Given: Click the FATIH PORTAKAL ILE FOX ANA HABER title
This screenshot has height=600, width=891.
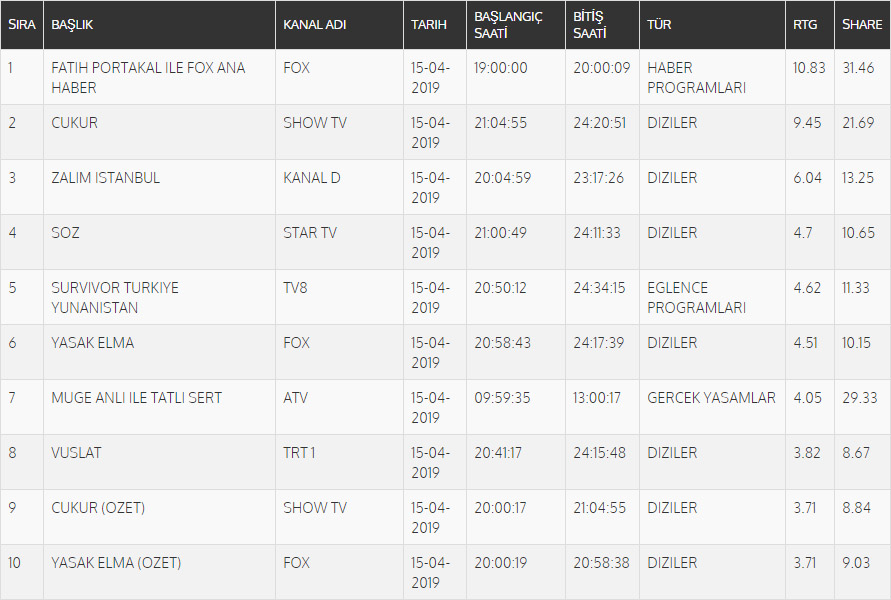Looking at the screenshot, I should click(148, 78).
